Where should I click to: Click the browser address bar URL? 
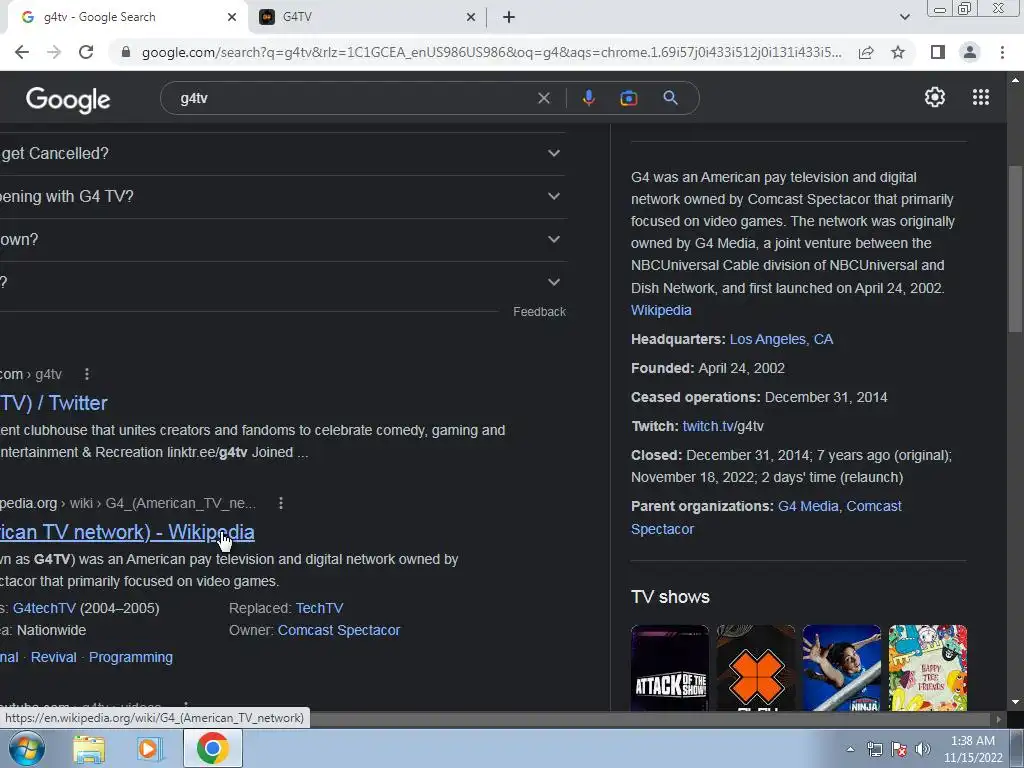tap(491, 52)
